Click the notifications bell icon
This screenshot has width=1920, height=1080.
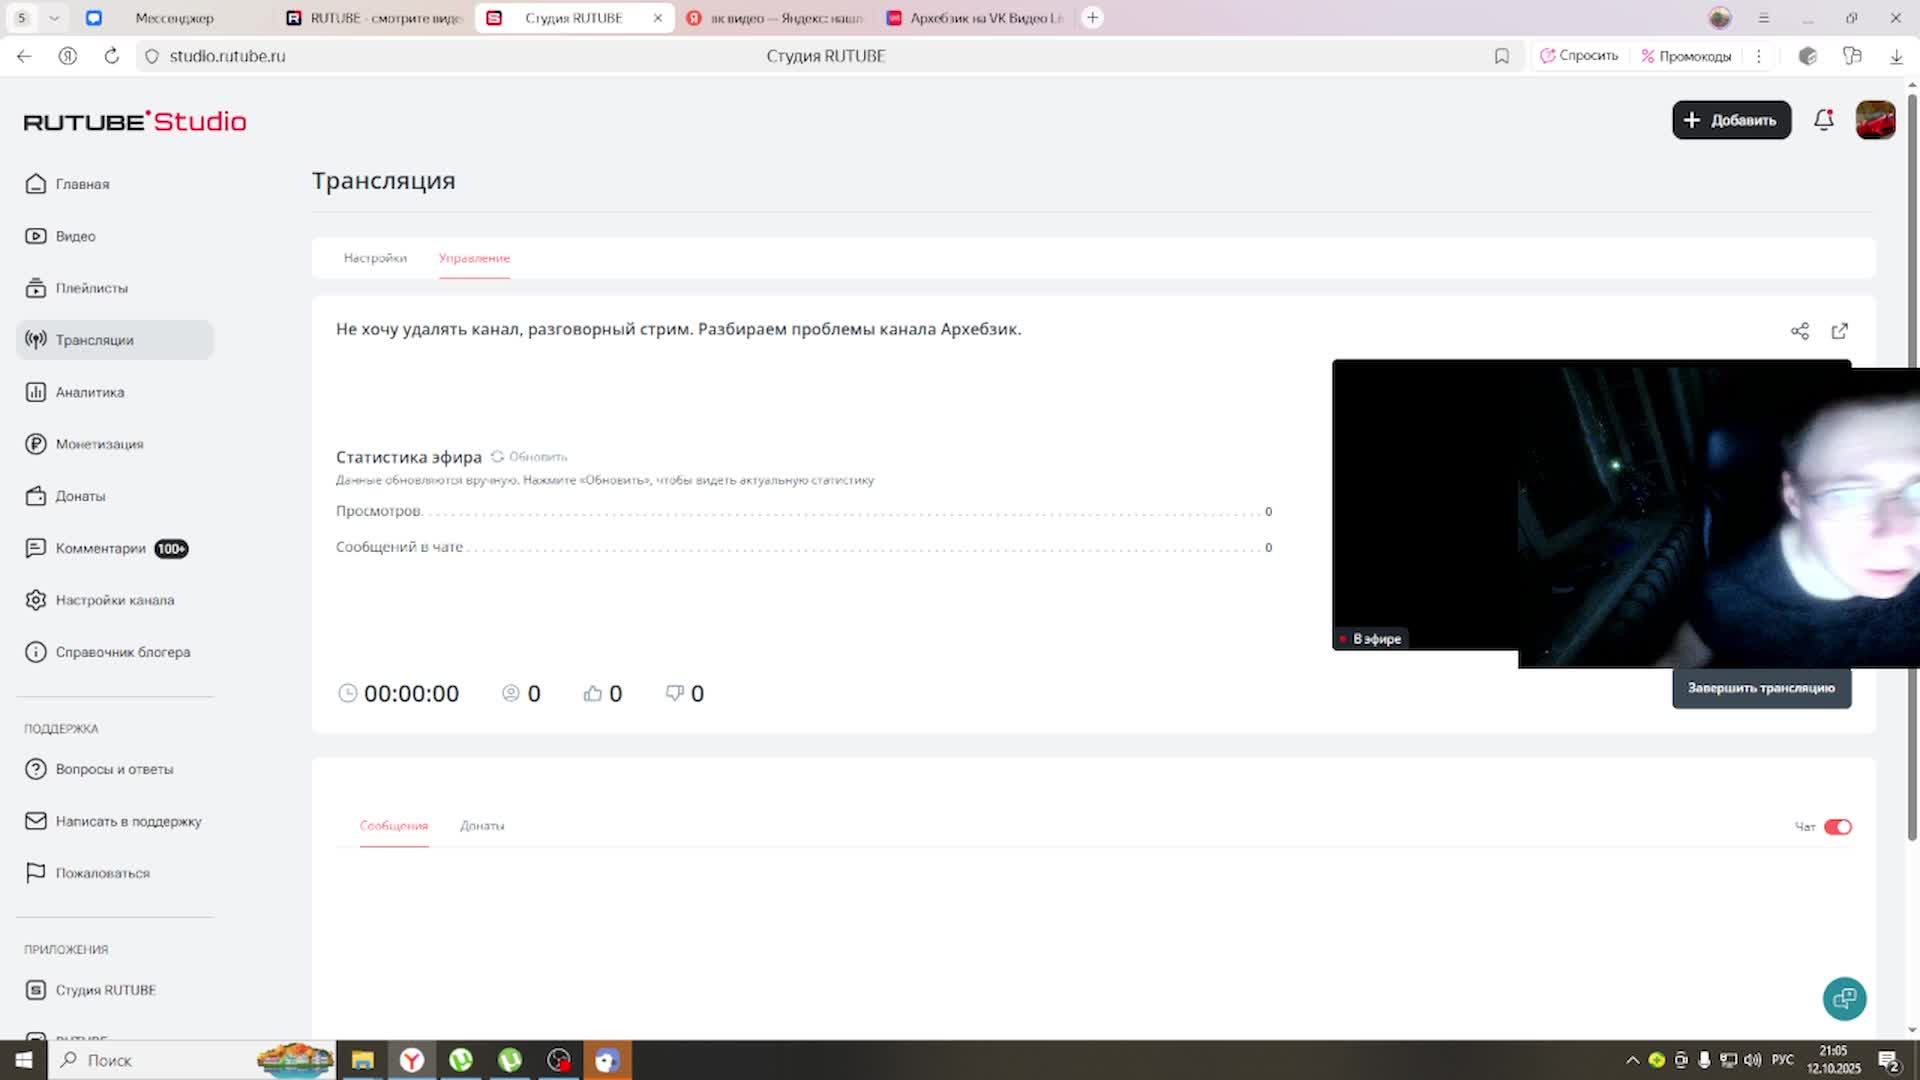pos(1823,120)
